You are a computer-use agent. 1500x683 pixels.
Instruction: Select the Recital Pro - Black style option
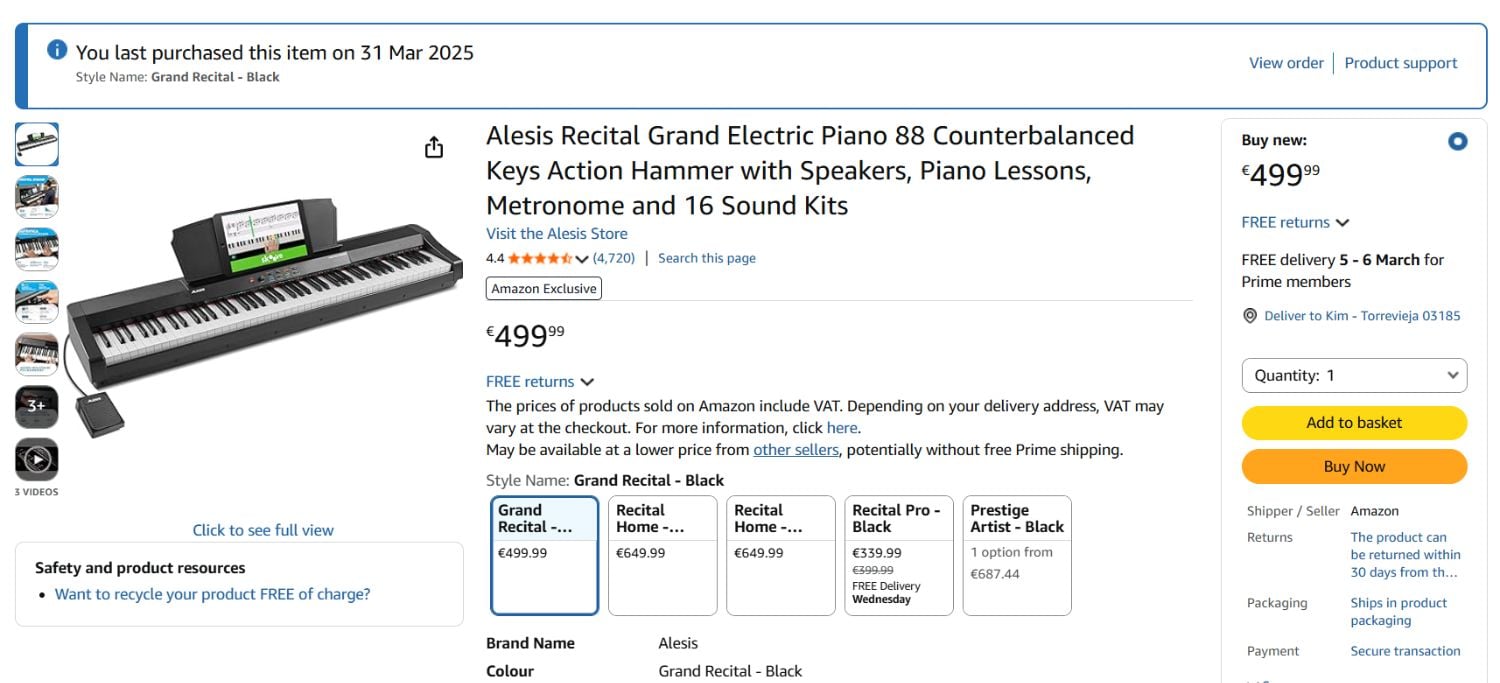pos(897,553)
